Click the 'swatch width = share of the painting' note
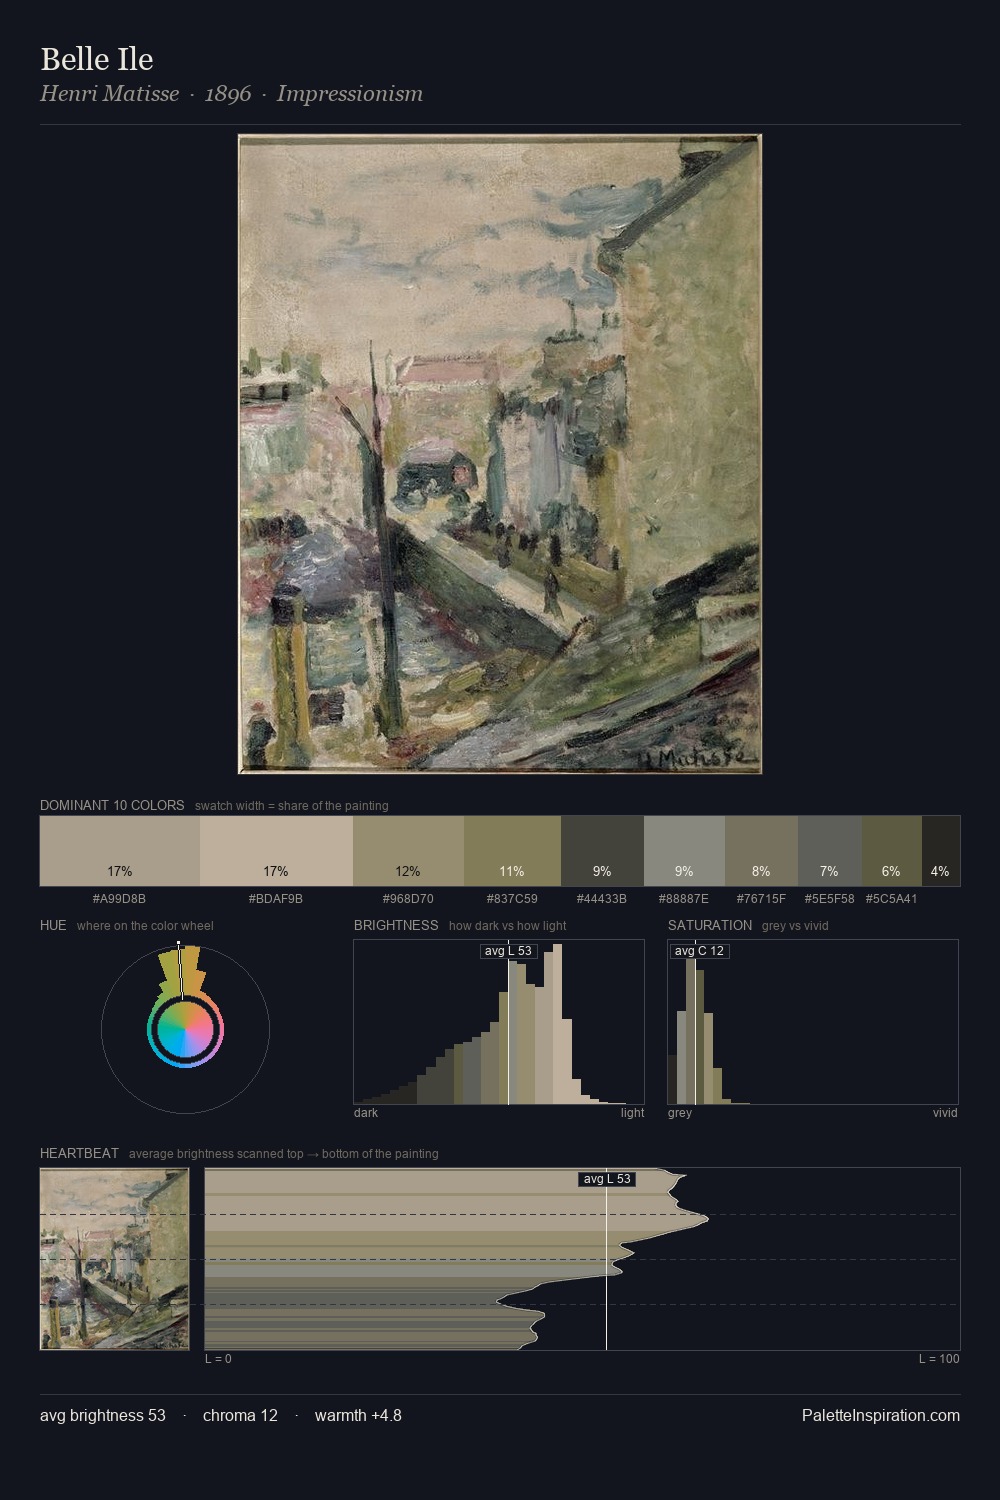Image resolution: width=1000 pixels, height=1500 pixels. point(292,805)
